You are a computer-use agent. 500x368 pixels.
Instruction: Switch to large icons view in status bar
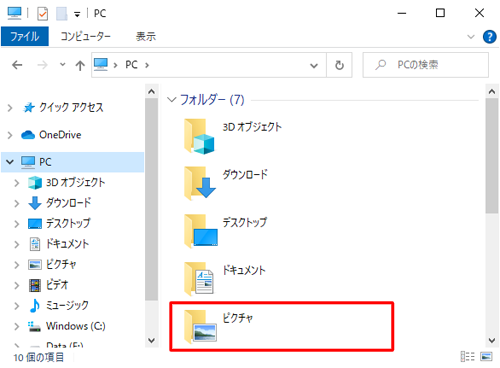point(486,357)
